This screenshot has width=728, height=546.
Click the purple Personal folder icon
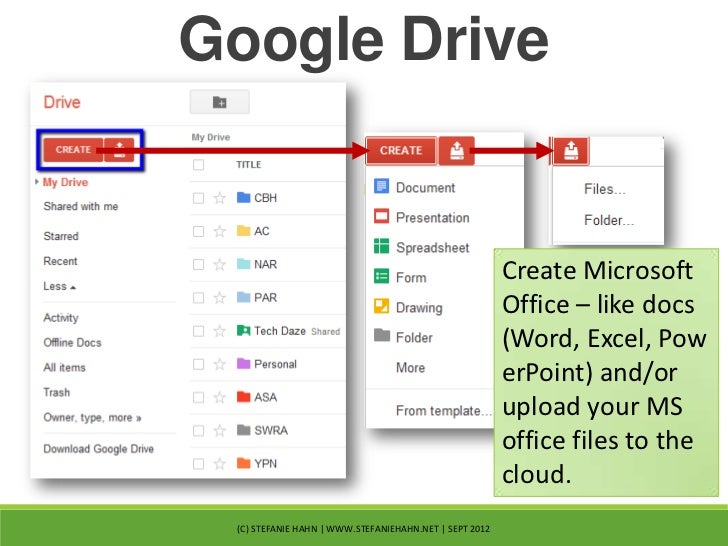pyautogui.click(x=243, y=364)
